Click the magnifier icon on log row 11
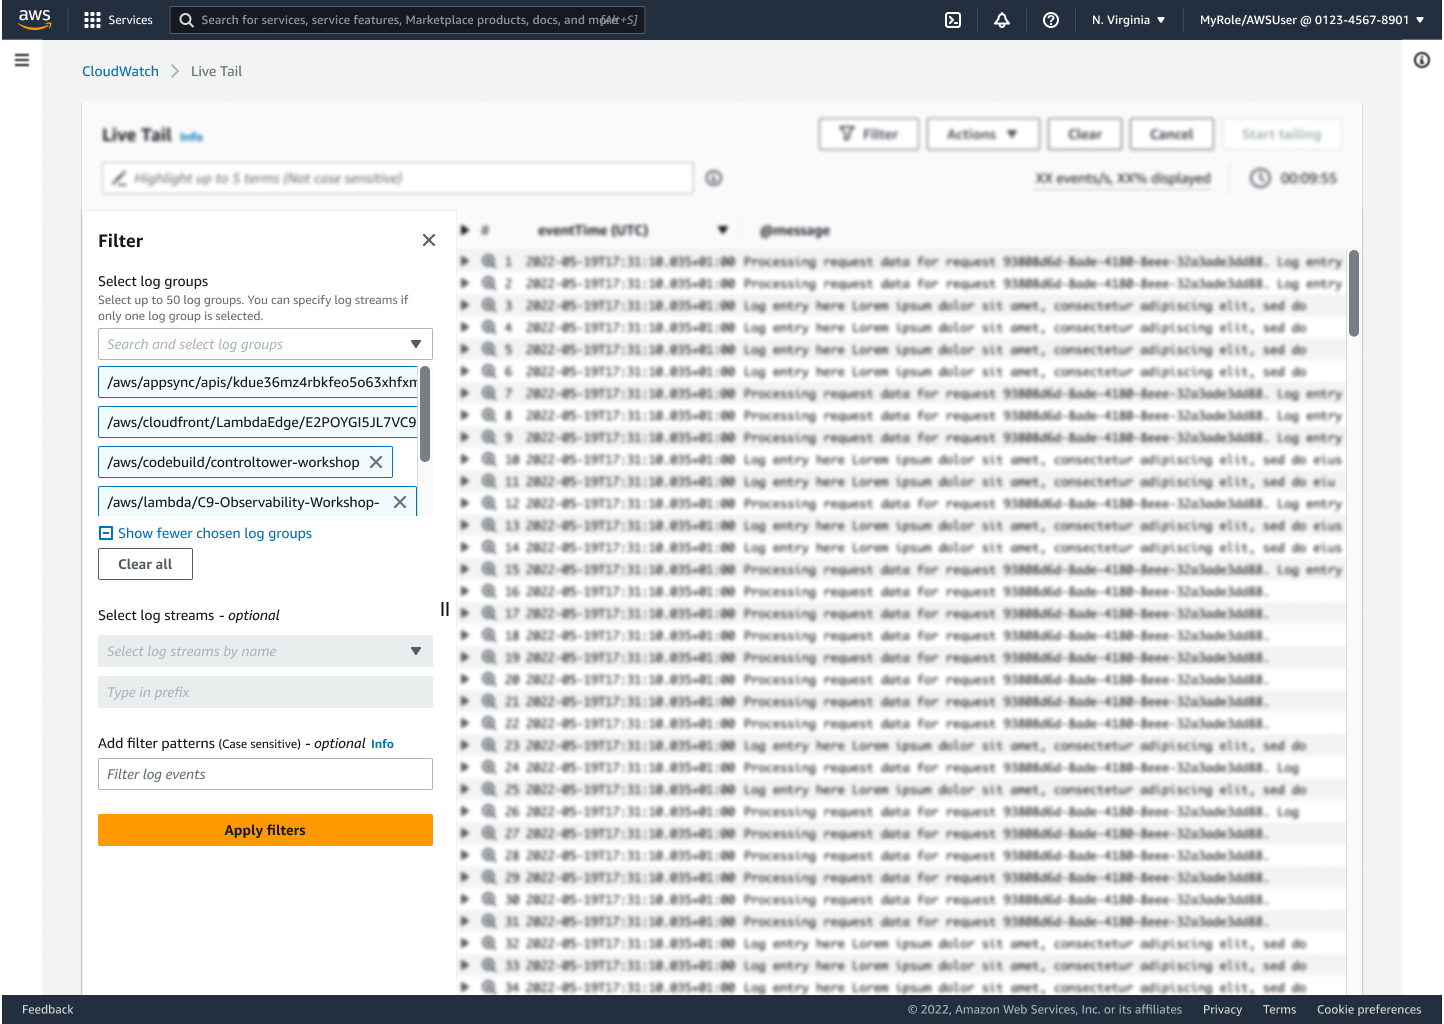 click(x=489, y=481)
